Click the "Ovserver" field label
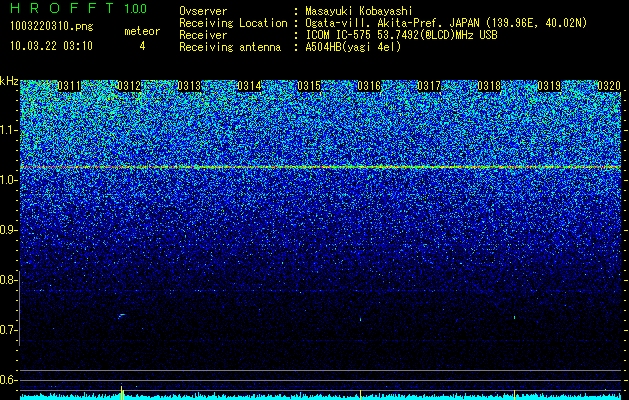The width and height of the screenshot is (629, 400). point(203,11)
